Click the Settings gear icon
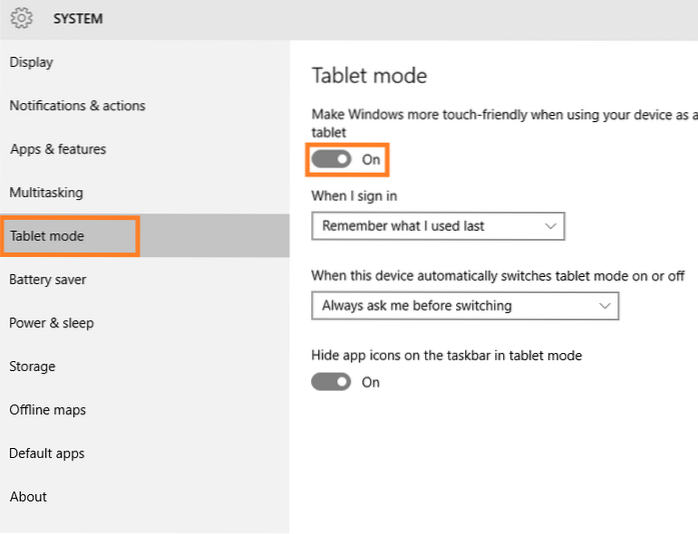 21,19
